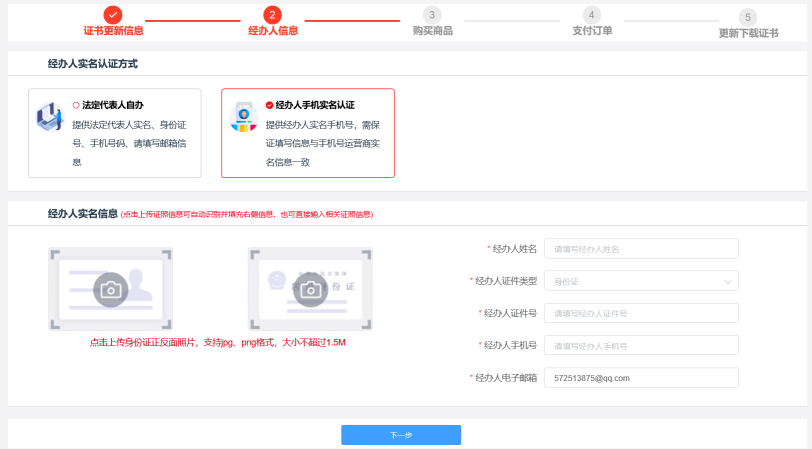This screenshot has width=812, height=449.
Task: Select the 经办人手机实名认证 radio option
Action: [269, 105]
